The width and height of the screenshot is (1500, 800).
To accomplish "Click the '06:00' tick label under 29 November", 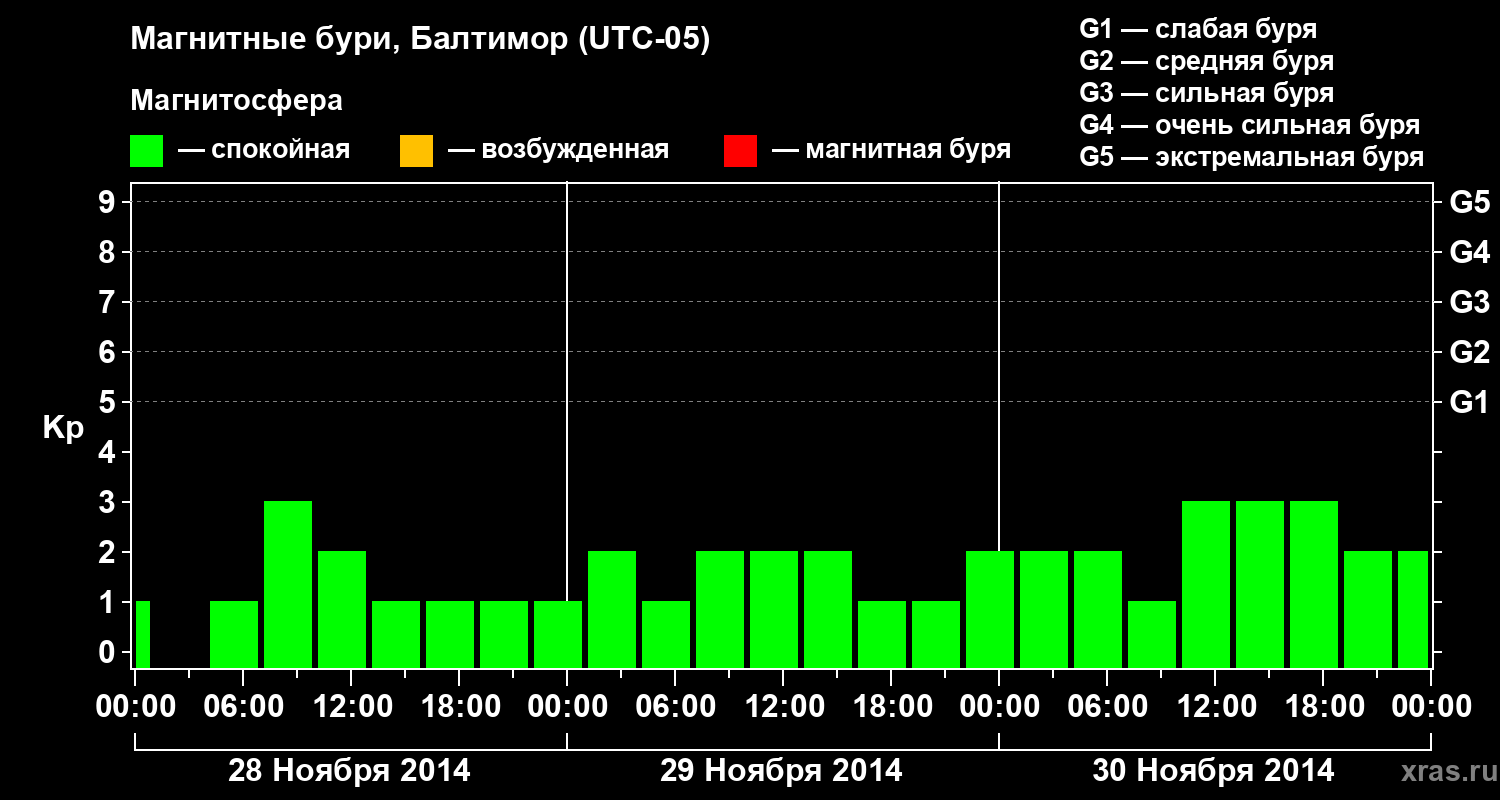I will (674, 707).
